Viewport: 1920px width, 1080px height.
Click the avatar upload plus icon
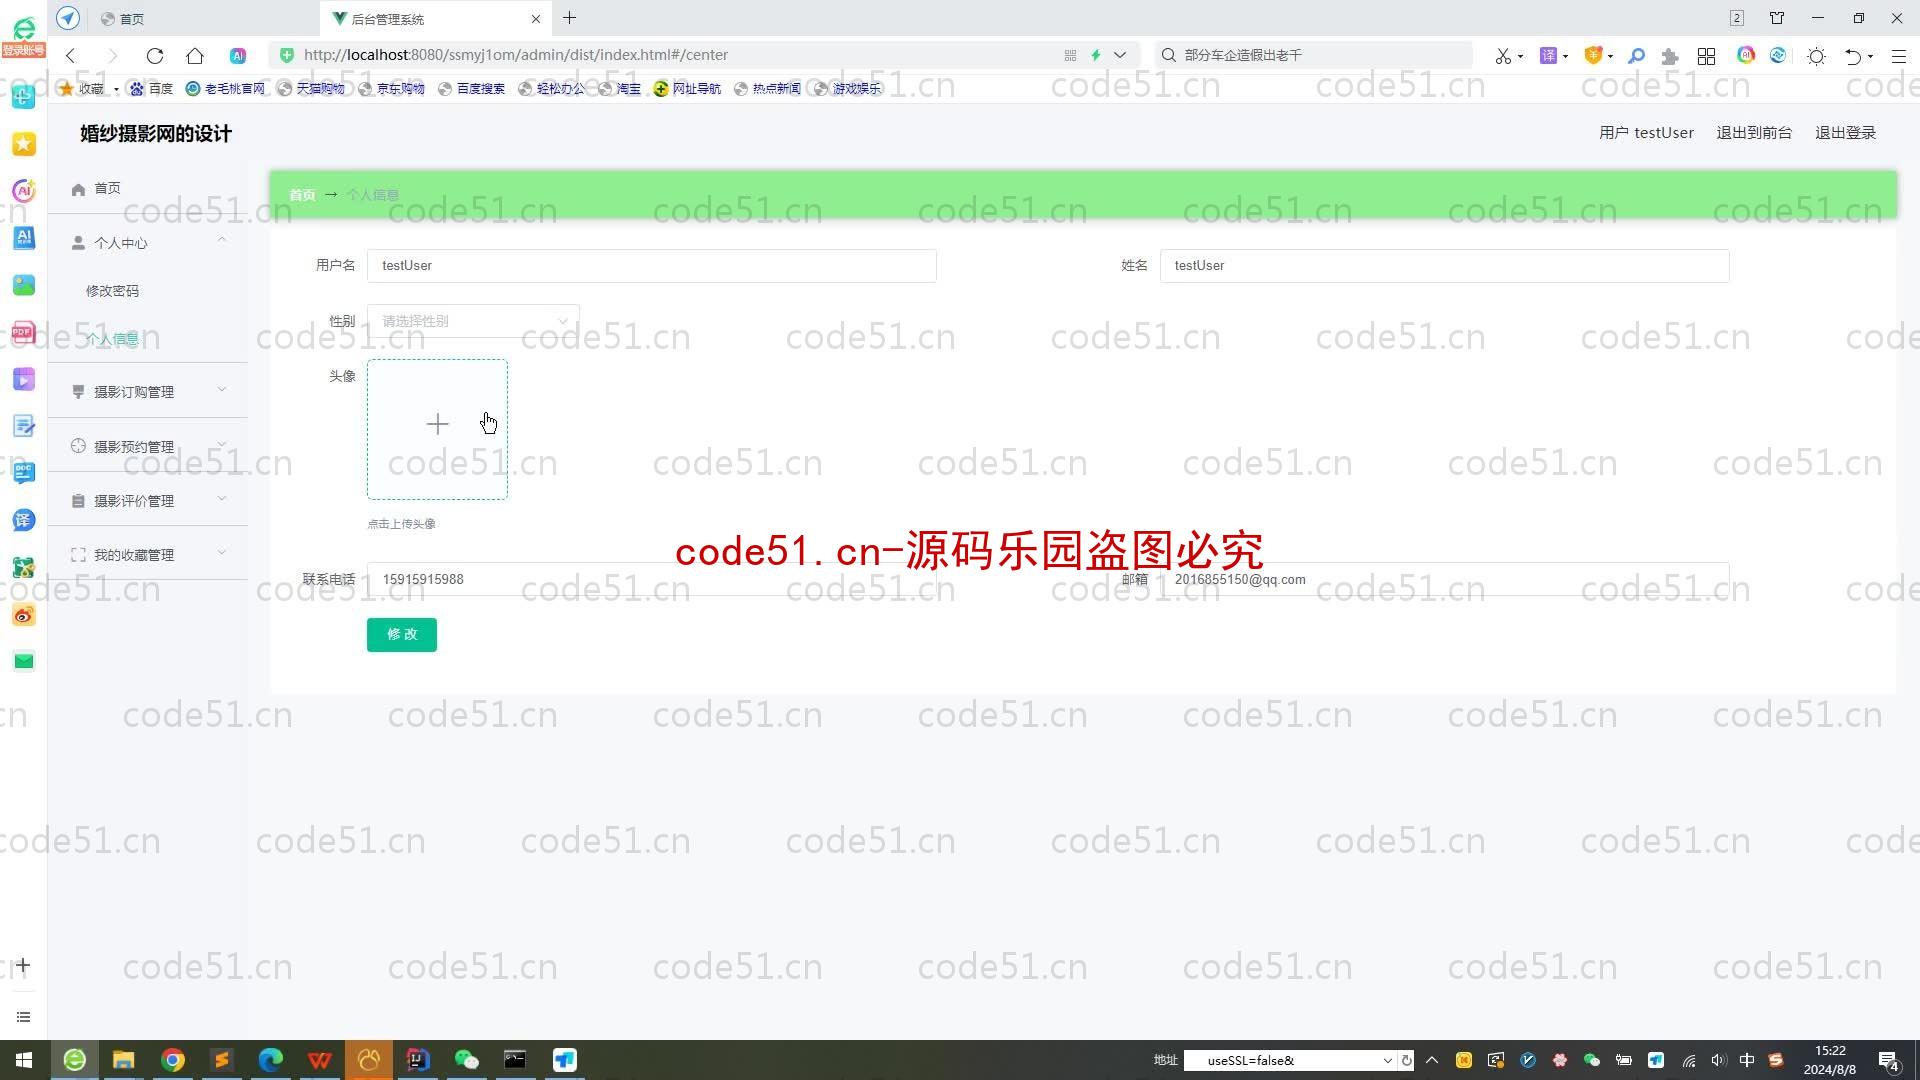click(436, 425)
